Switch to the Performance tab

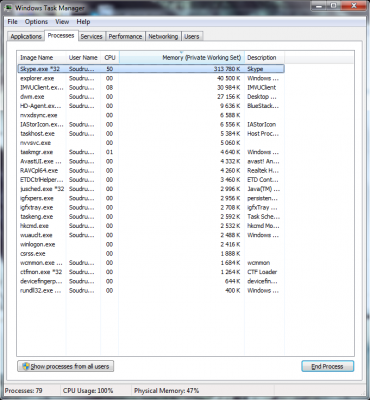tap(125, 36)
